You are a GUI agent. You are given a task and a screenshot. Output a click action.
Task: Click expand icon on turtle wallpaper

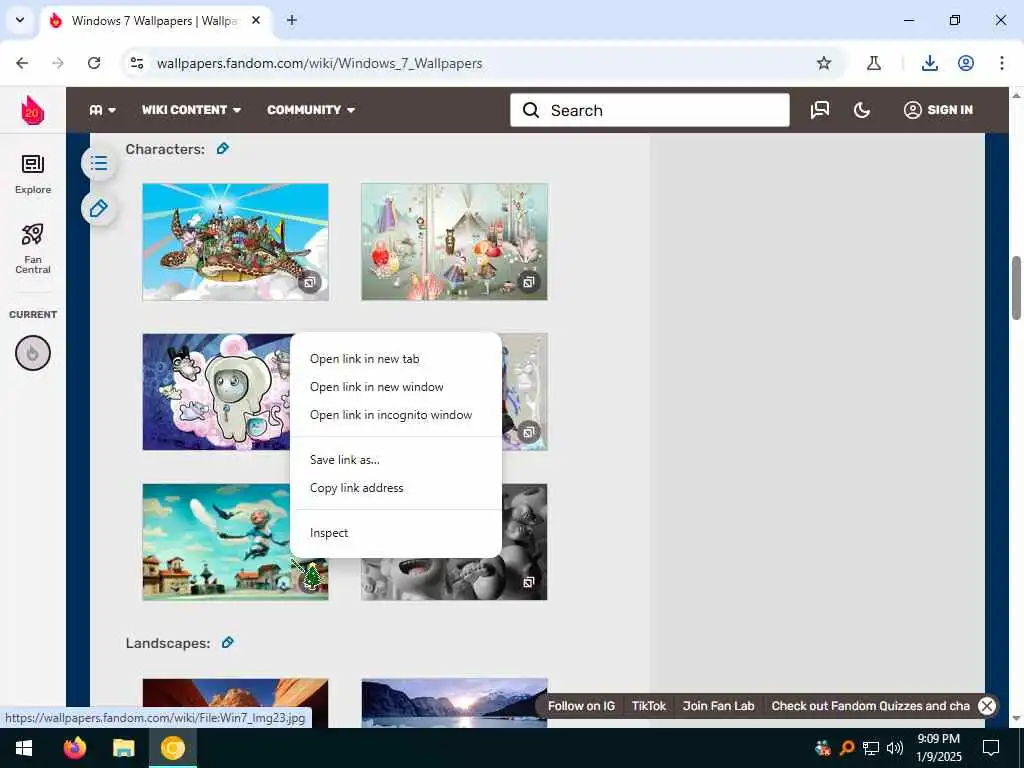pos(310,282)
